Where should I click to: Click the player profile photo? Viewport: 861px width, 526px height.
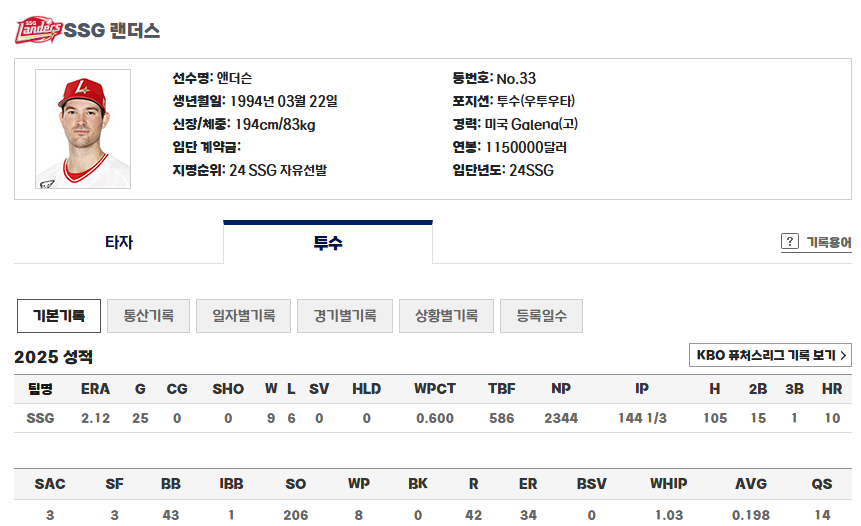click(x=83, y=129)
